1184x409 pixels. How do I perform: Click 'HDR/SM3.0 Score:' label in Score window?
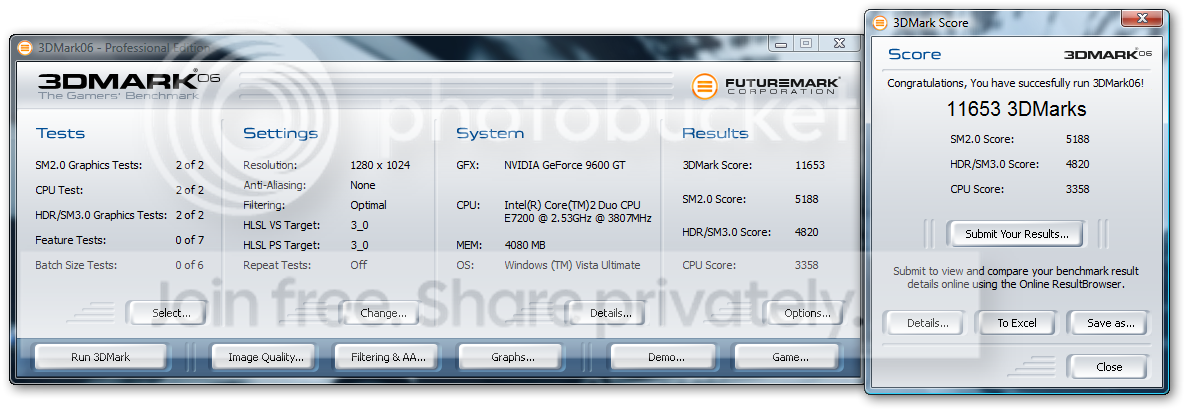[x=994, y=164]
